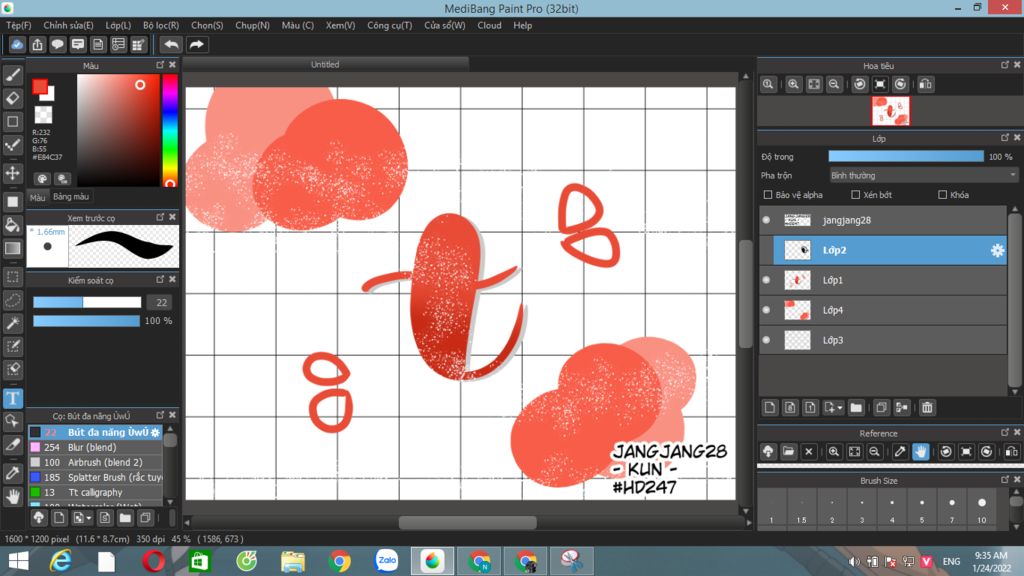Zoom in using Navigator magnifier plus
Image resolution: width=1024 pixels, height=576 pixels.
click(793, 84)
